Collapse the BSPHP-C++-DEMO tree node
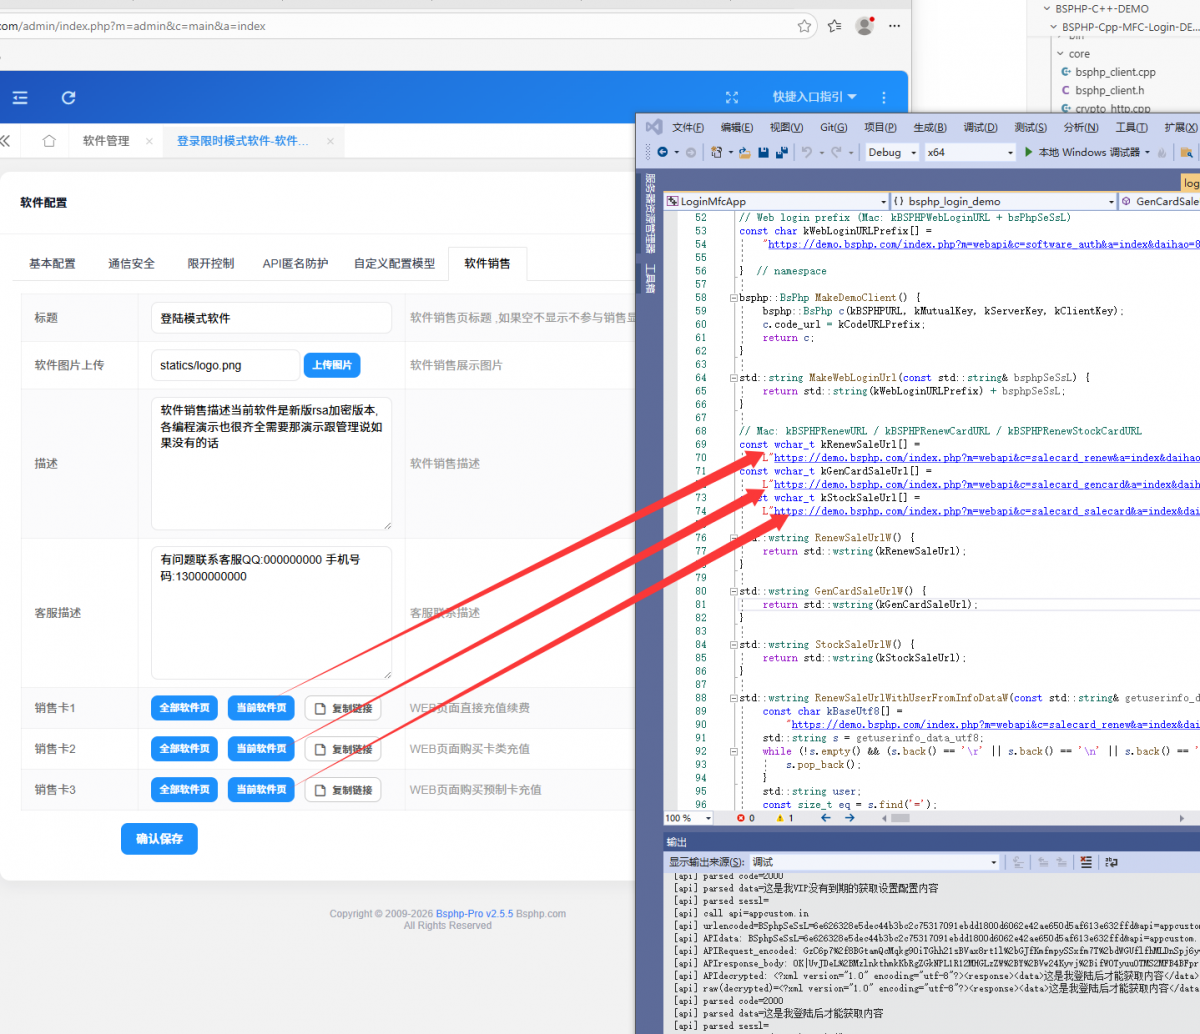Screen dimensions: 1200x1034 (1047, 9)
